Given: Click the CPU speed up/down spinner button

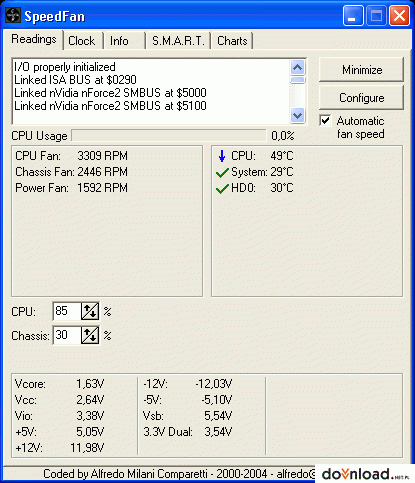Looking at the screenshot, I should pyautogui.click(x=90, y=311).
